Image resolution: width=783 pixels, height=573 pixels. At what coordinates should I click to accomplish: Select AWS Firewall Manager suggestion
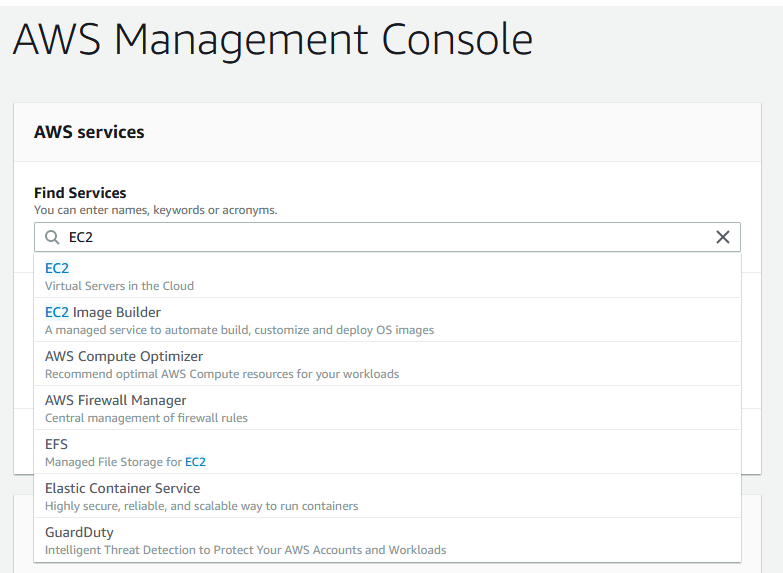click(x=387, y=408)
